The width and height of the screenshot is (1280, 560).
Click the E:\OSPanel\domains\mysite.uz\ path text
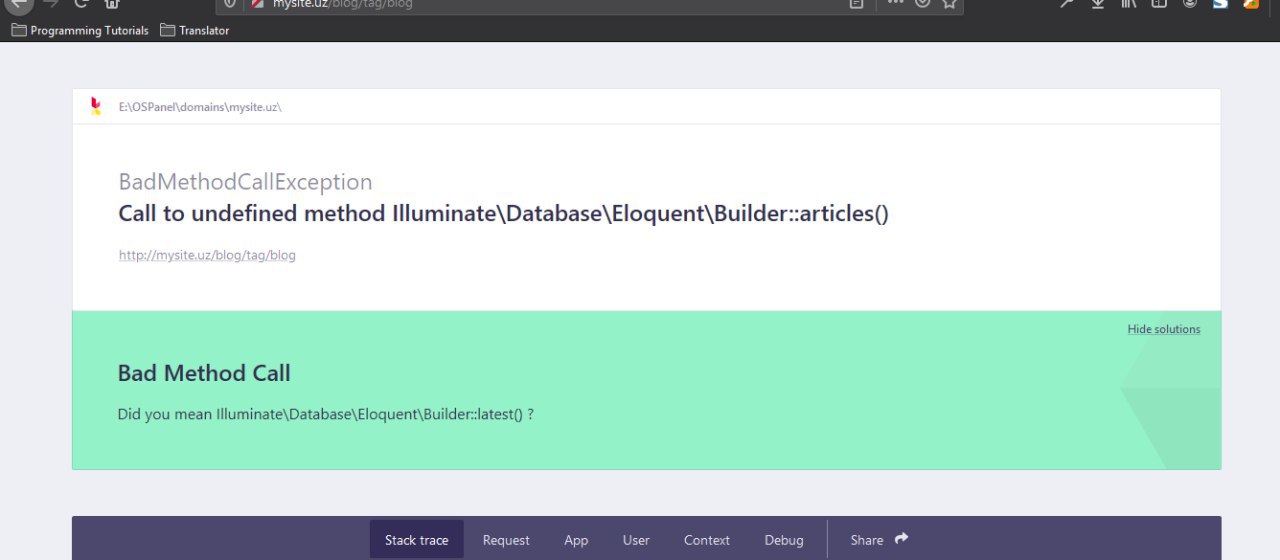tap(200, 107)
